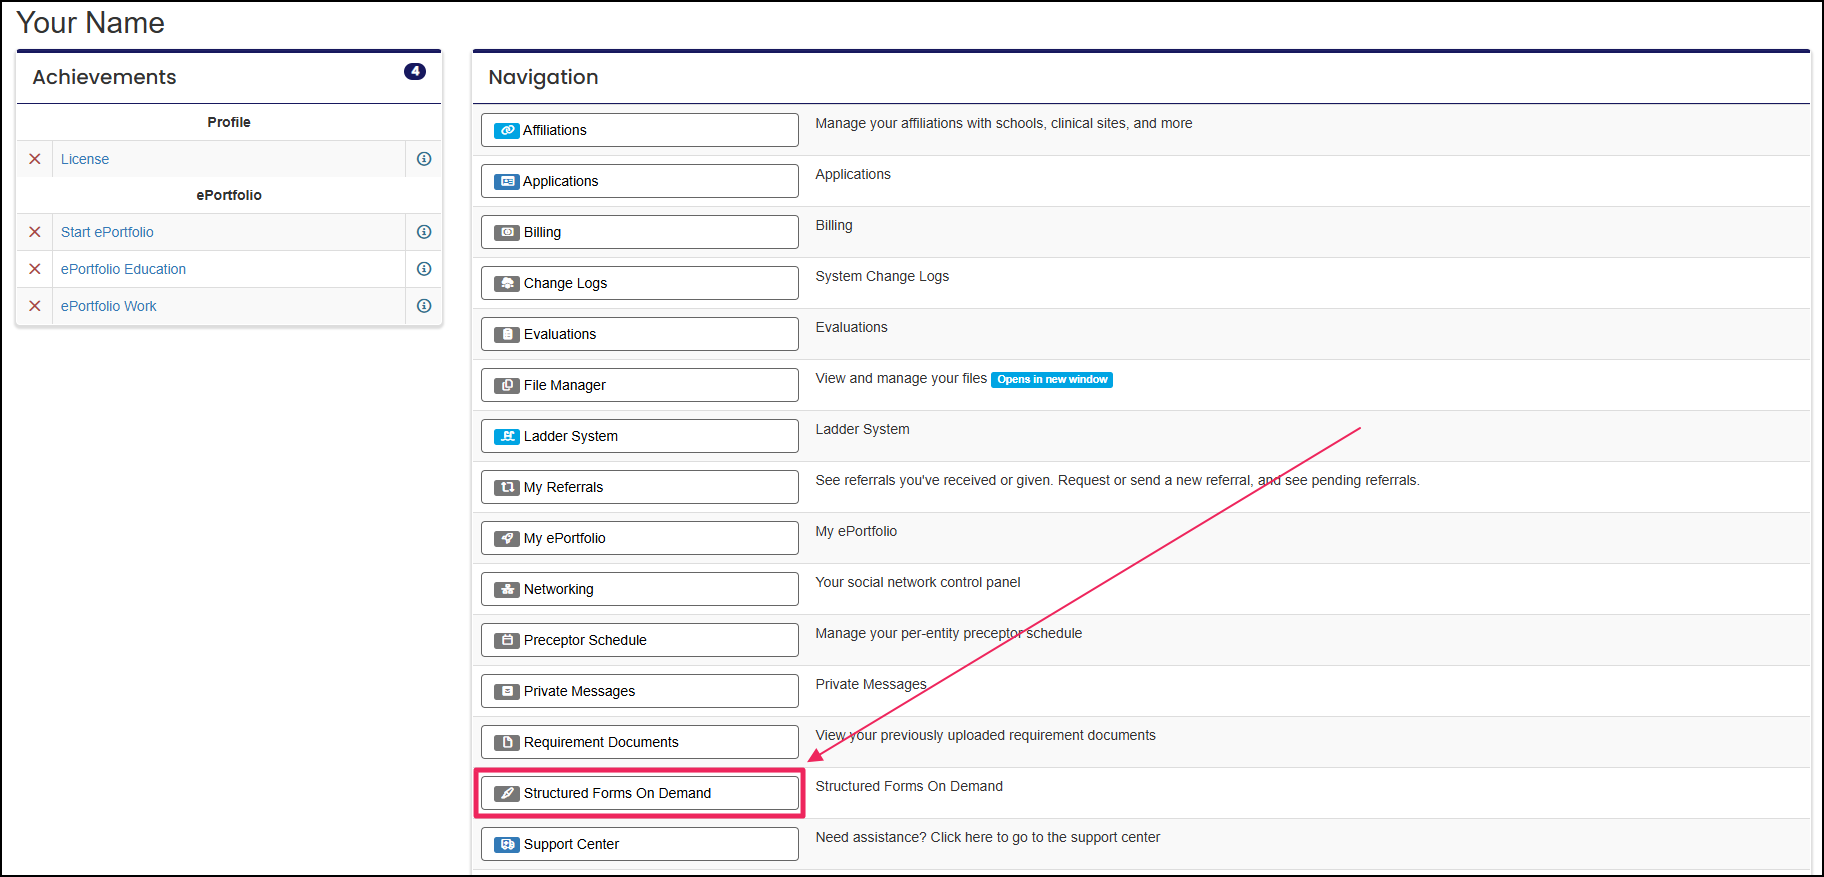Click the Profile section header
Screen dimensions: 1824x877
(x=229, y=122)
